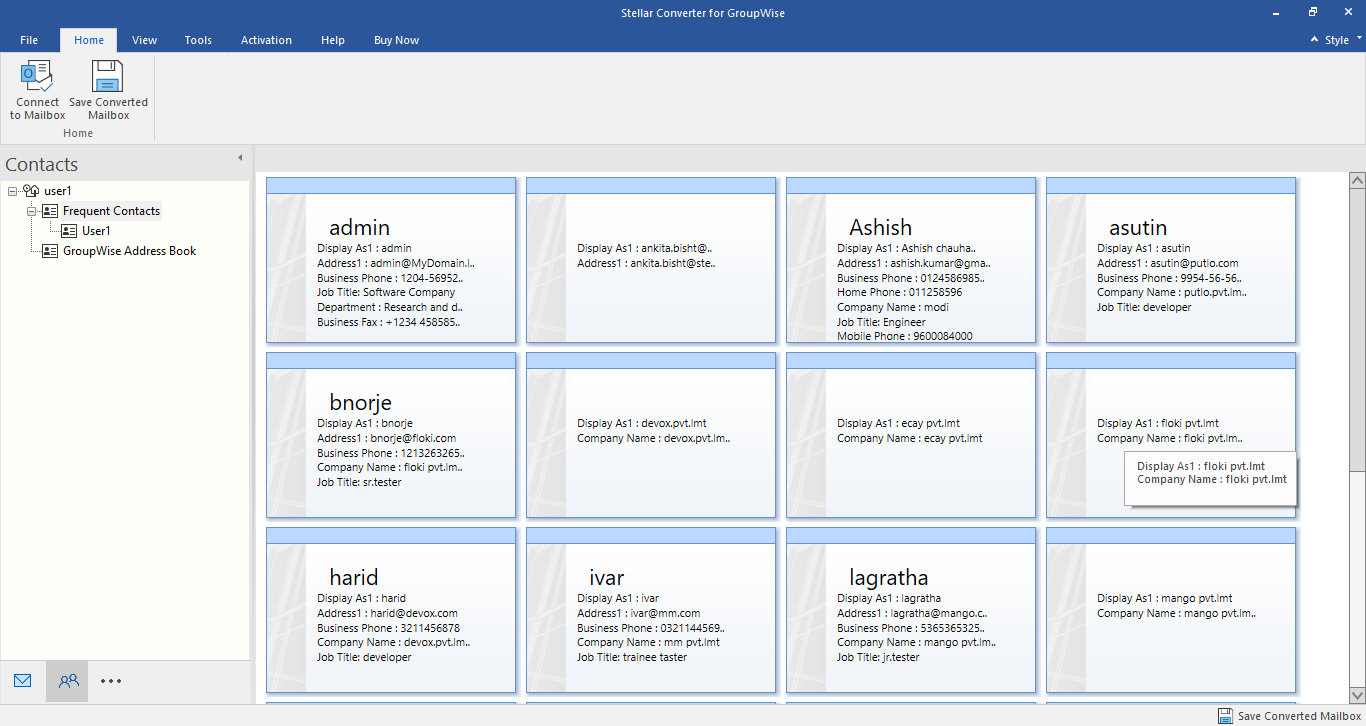The height and width of the screenshot is (726, 1366).
Task: Click harid's address harid@devox.com text
Action: pyautogui.click(x=387, y=613)
